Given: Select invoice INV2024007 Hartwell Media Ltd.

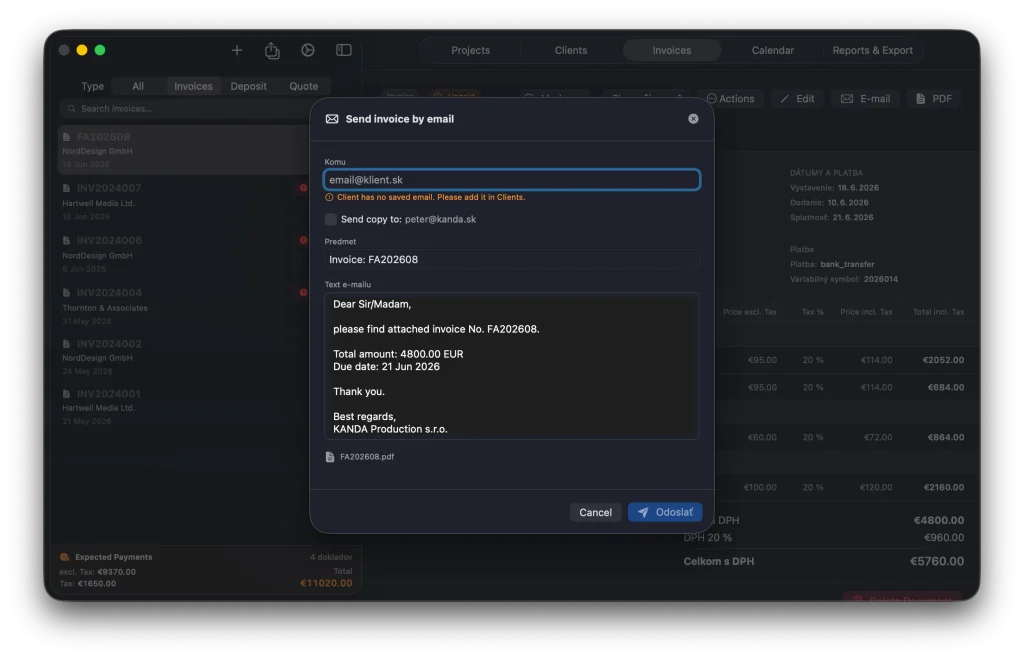Looking at the screenshot, I should point(185,202).
